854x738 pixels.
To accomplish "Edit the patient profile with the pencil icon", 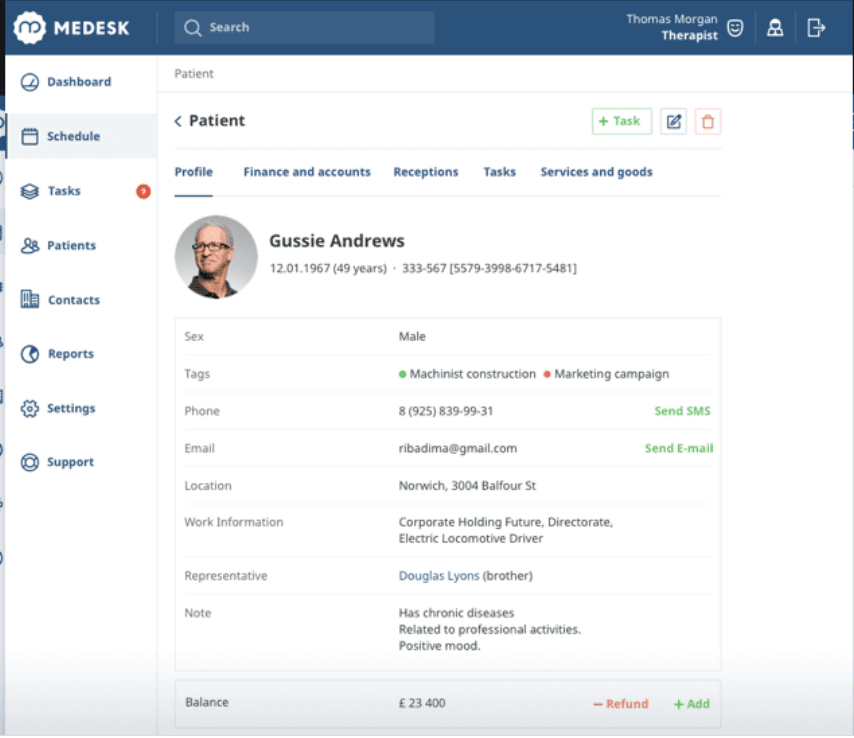I will click(673, 120).
